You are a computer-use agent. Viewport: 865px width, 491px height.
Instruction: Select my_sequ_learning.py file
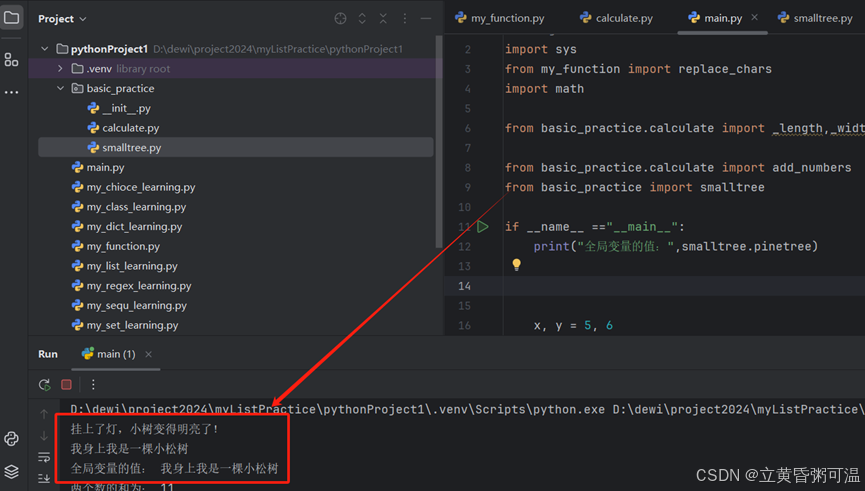[x=129, y=306]
